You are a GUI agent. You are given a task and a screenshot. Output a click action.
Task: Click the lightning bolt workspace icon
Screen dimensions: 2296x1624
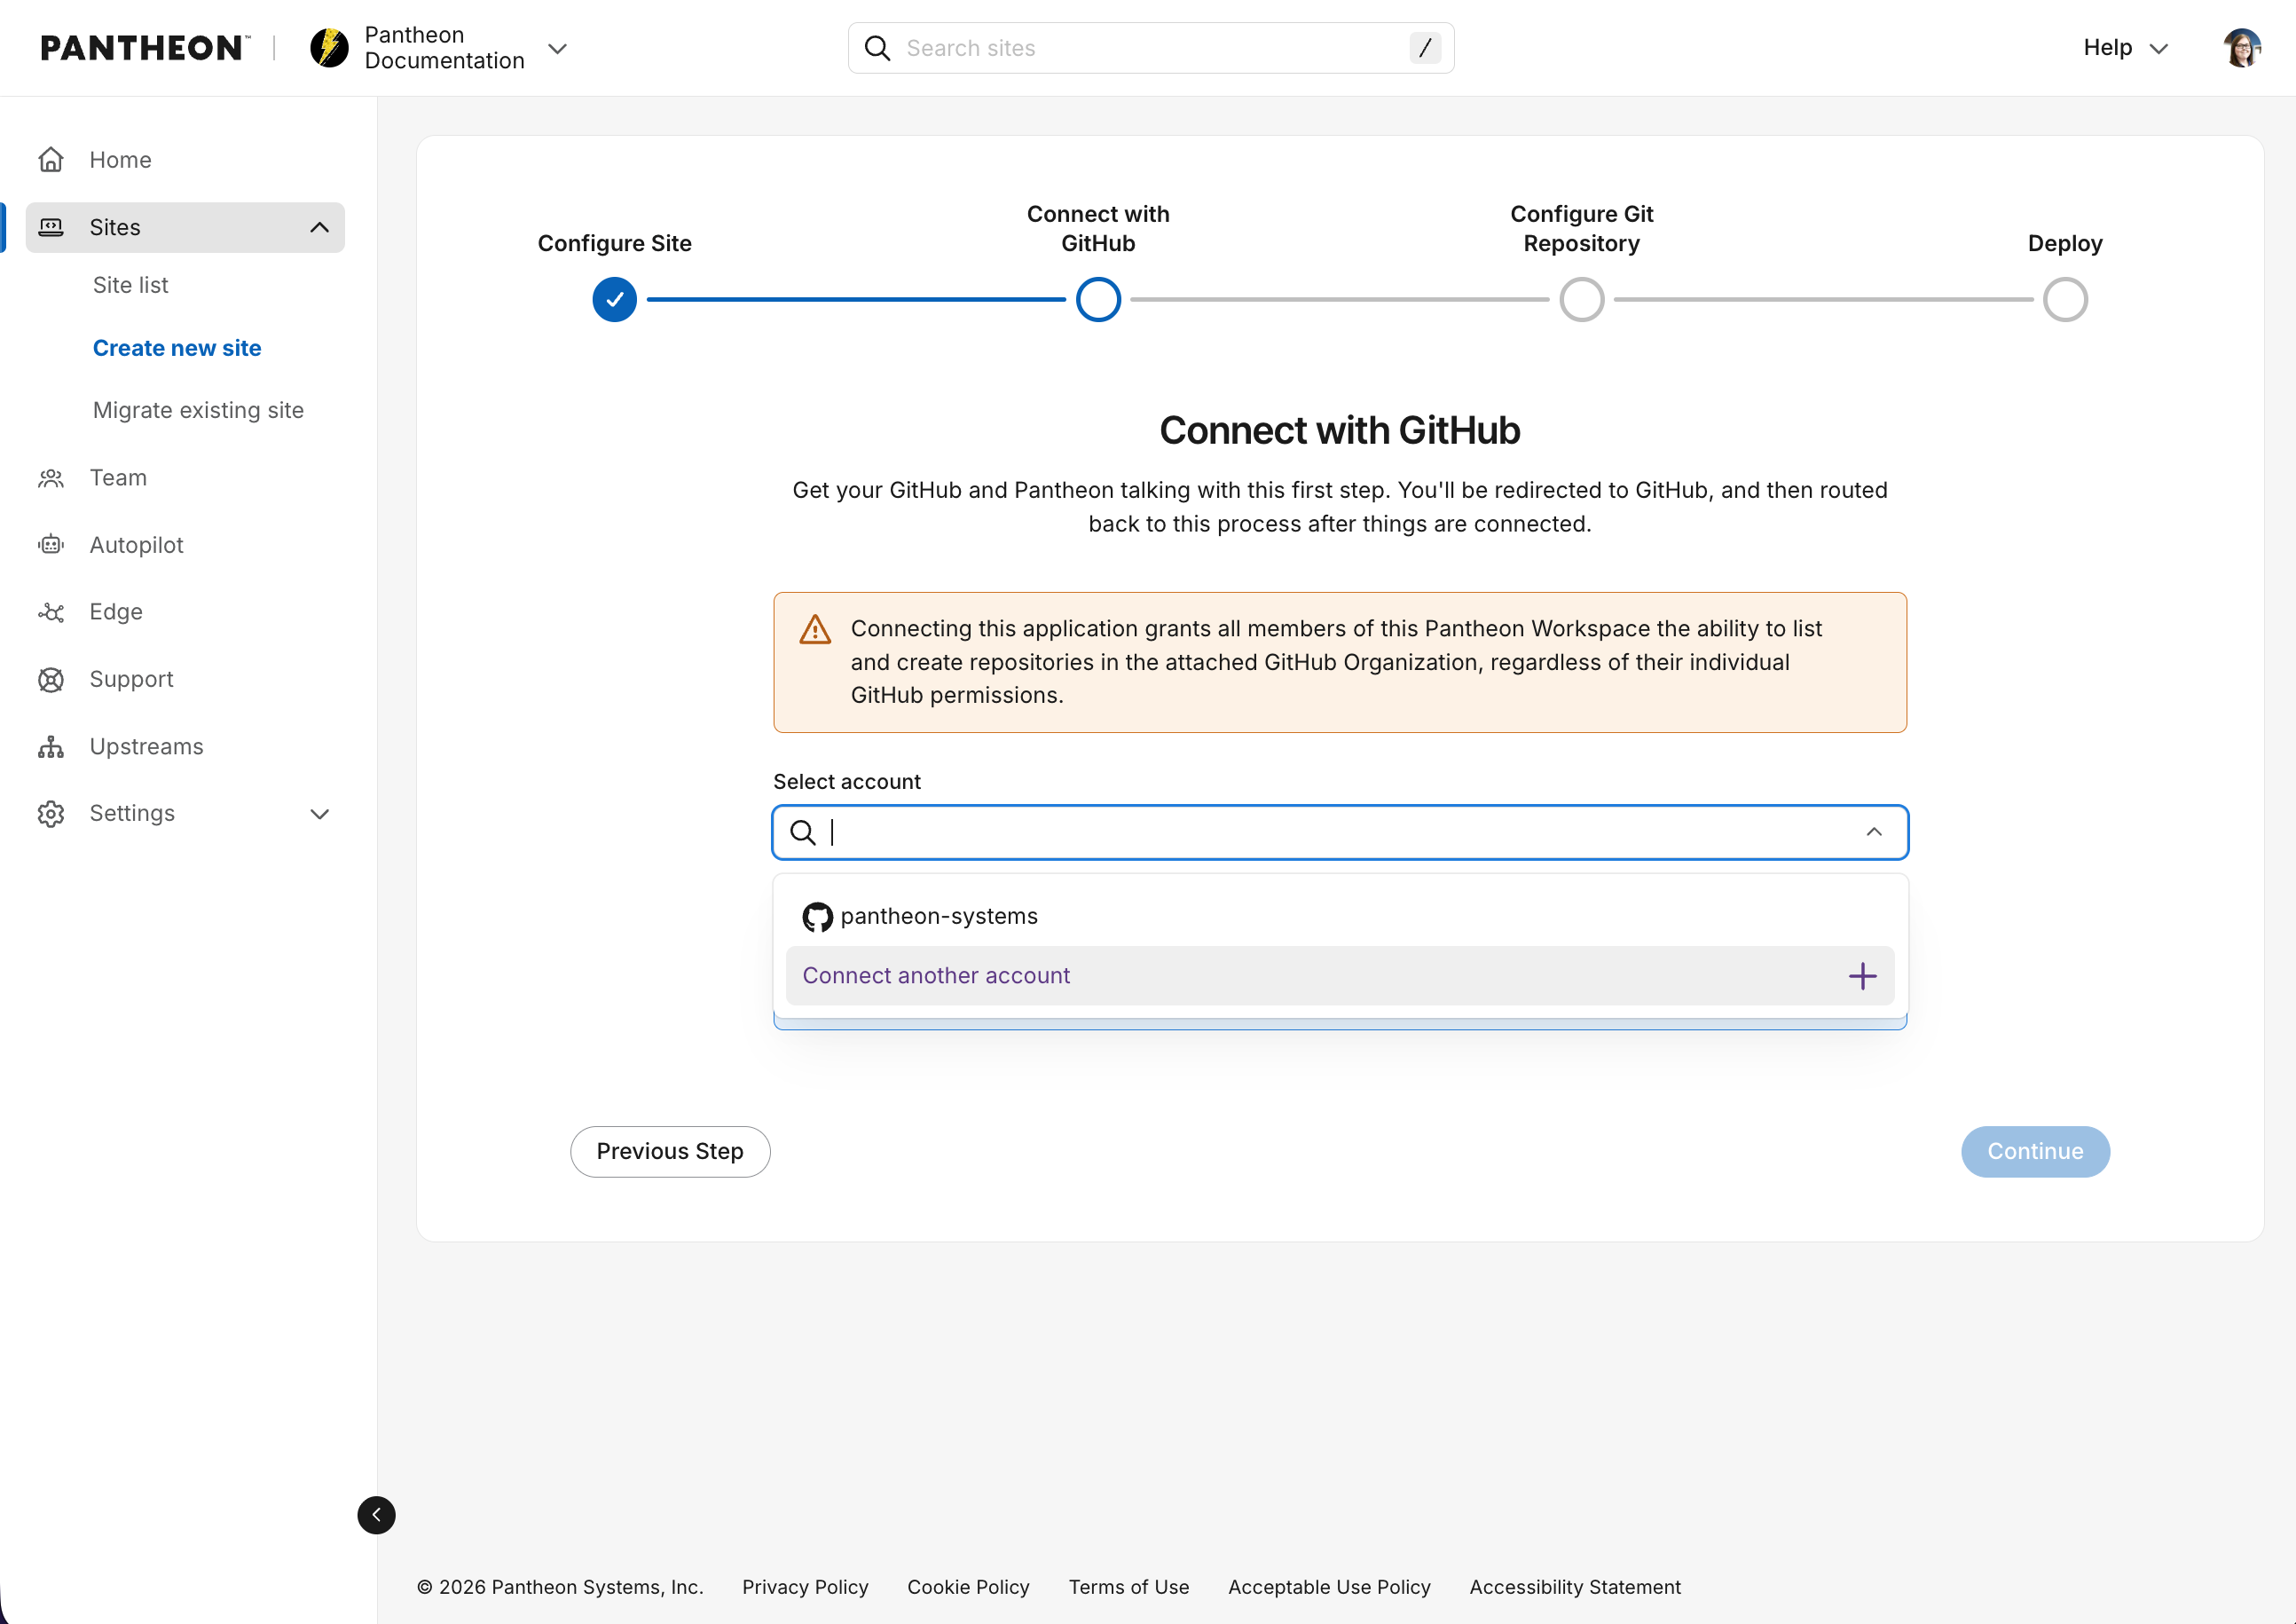click(x=329, y=48)
